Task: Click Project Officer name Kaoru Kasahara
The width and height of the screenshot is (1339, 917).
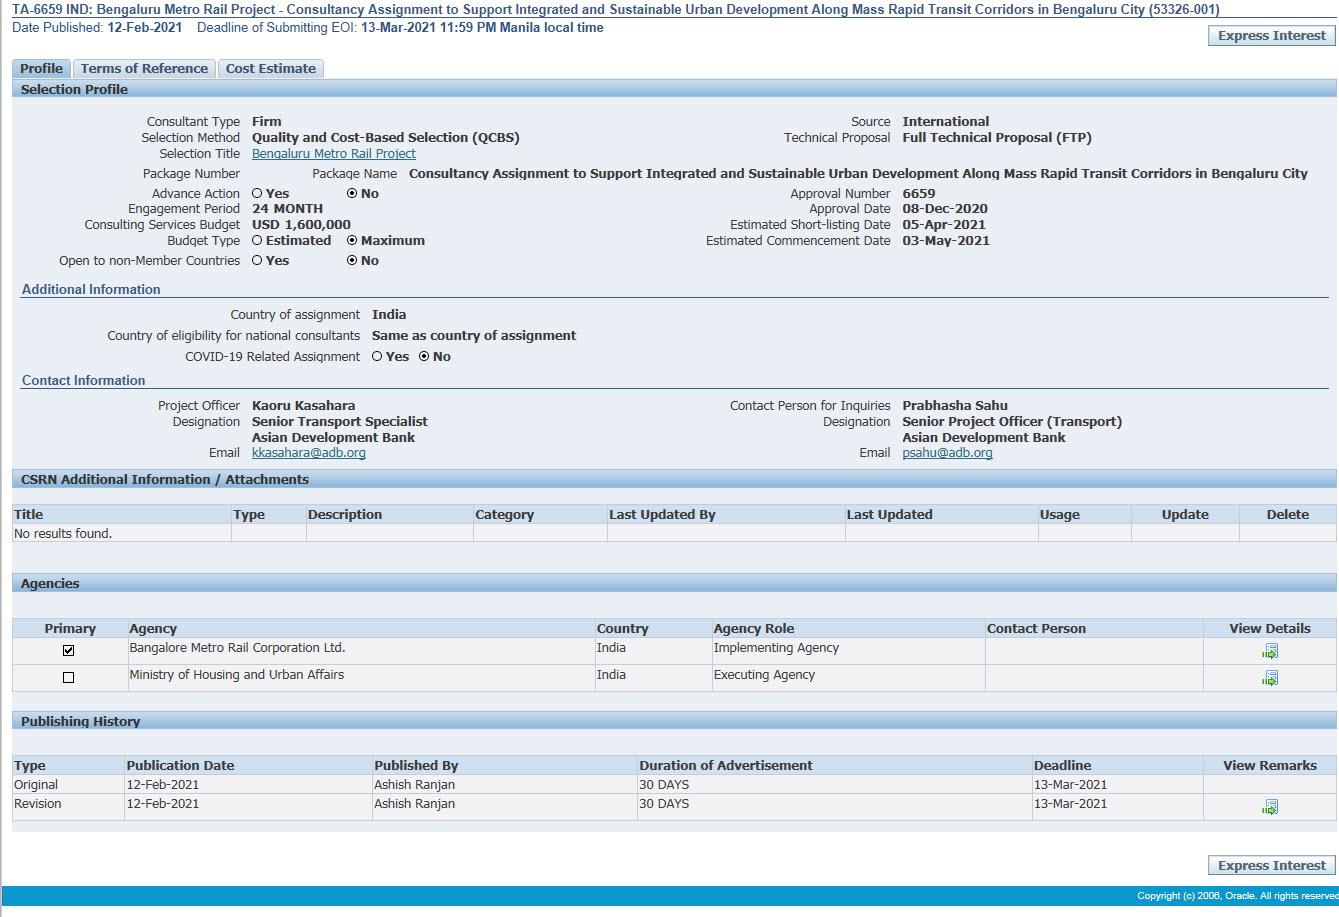Action: pyautogui.click(x=303, y=405)
